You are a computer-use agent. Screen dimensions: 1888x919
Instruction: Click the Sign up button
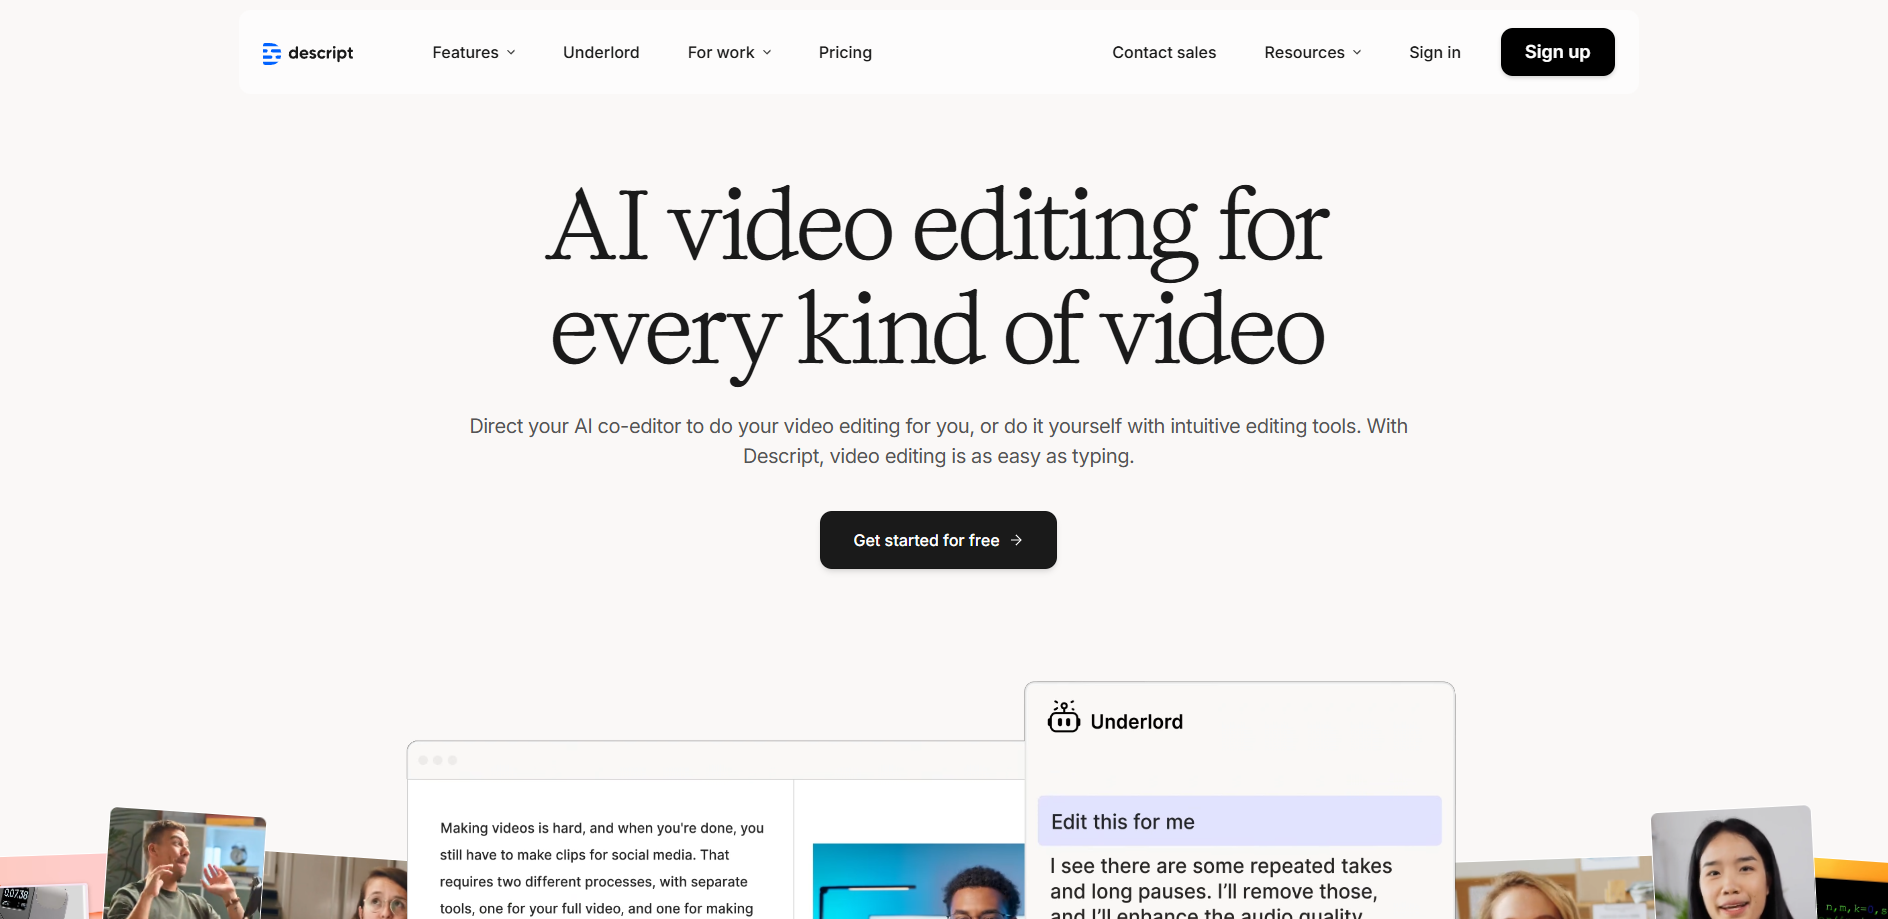point(1557,52)
